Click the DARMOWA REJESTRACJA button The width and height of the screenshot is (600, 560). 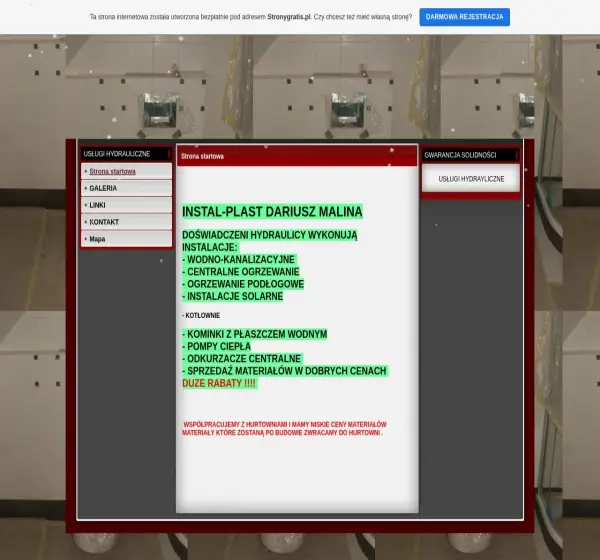point(464,17)
